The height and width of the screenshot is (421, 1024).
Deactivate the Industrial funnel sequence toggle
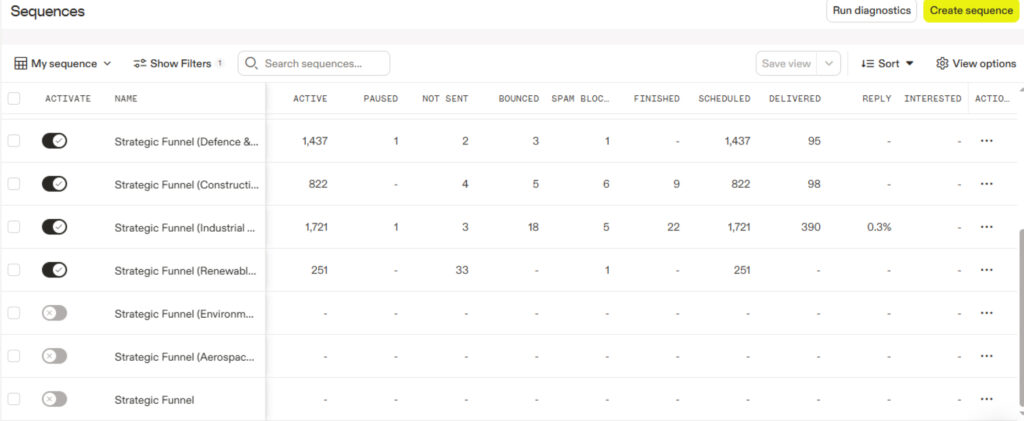(54, 227)
